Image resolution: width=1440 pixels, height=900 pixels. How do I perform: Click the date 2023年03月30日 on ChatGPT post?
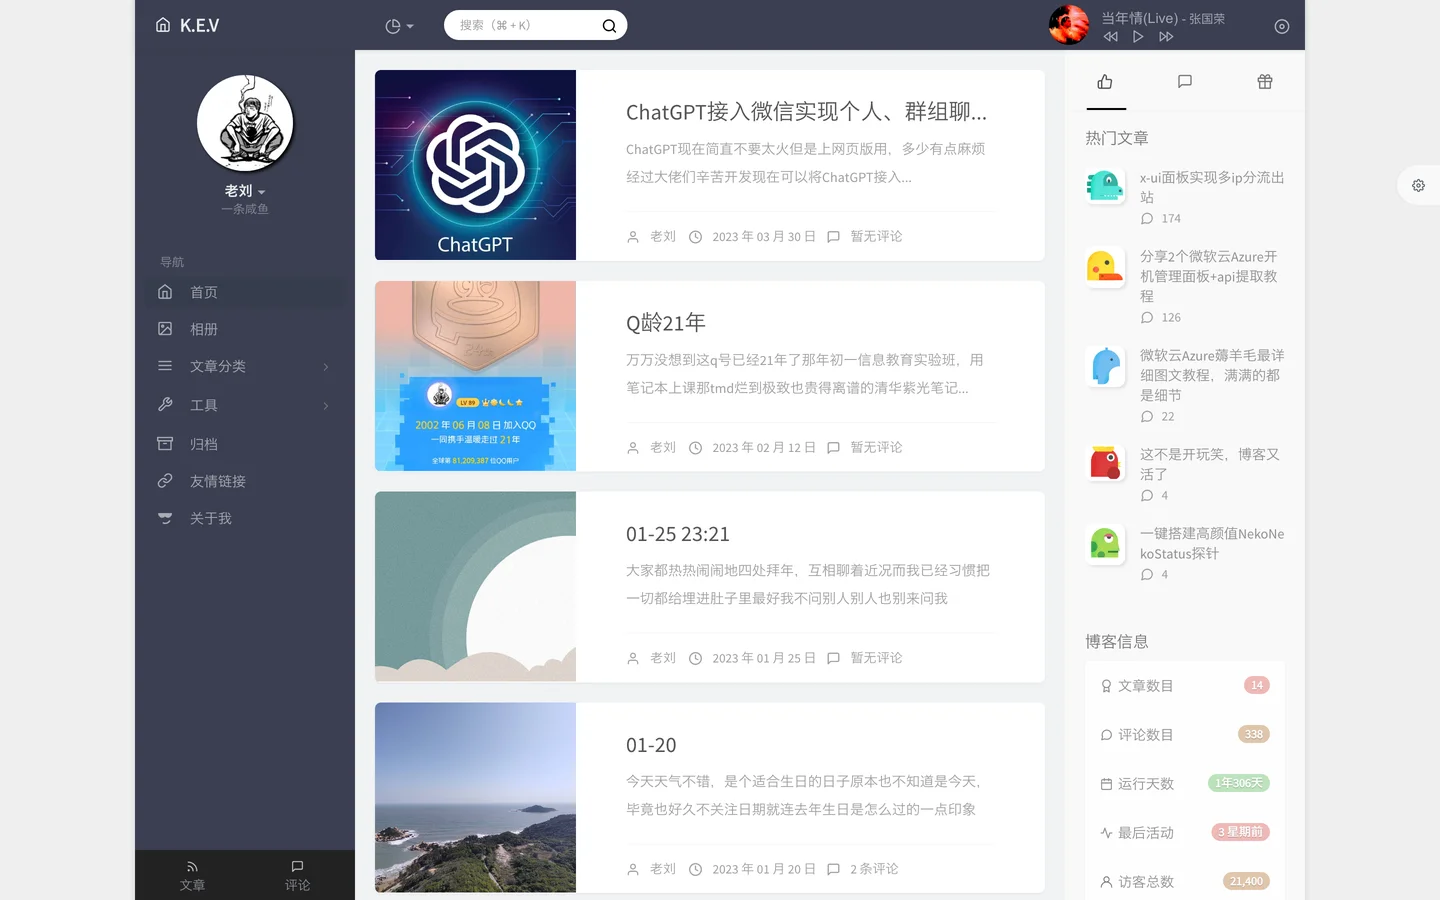(764, 237)
